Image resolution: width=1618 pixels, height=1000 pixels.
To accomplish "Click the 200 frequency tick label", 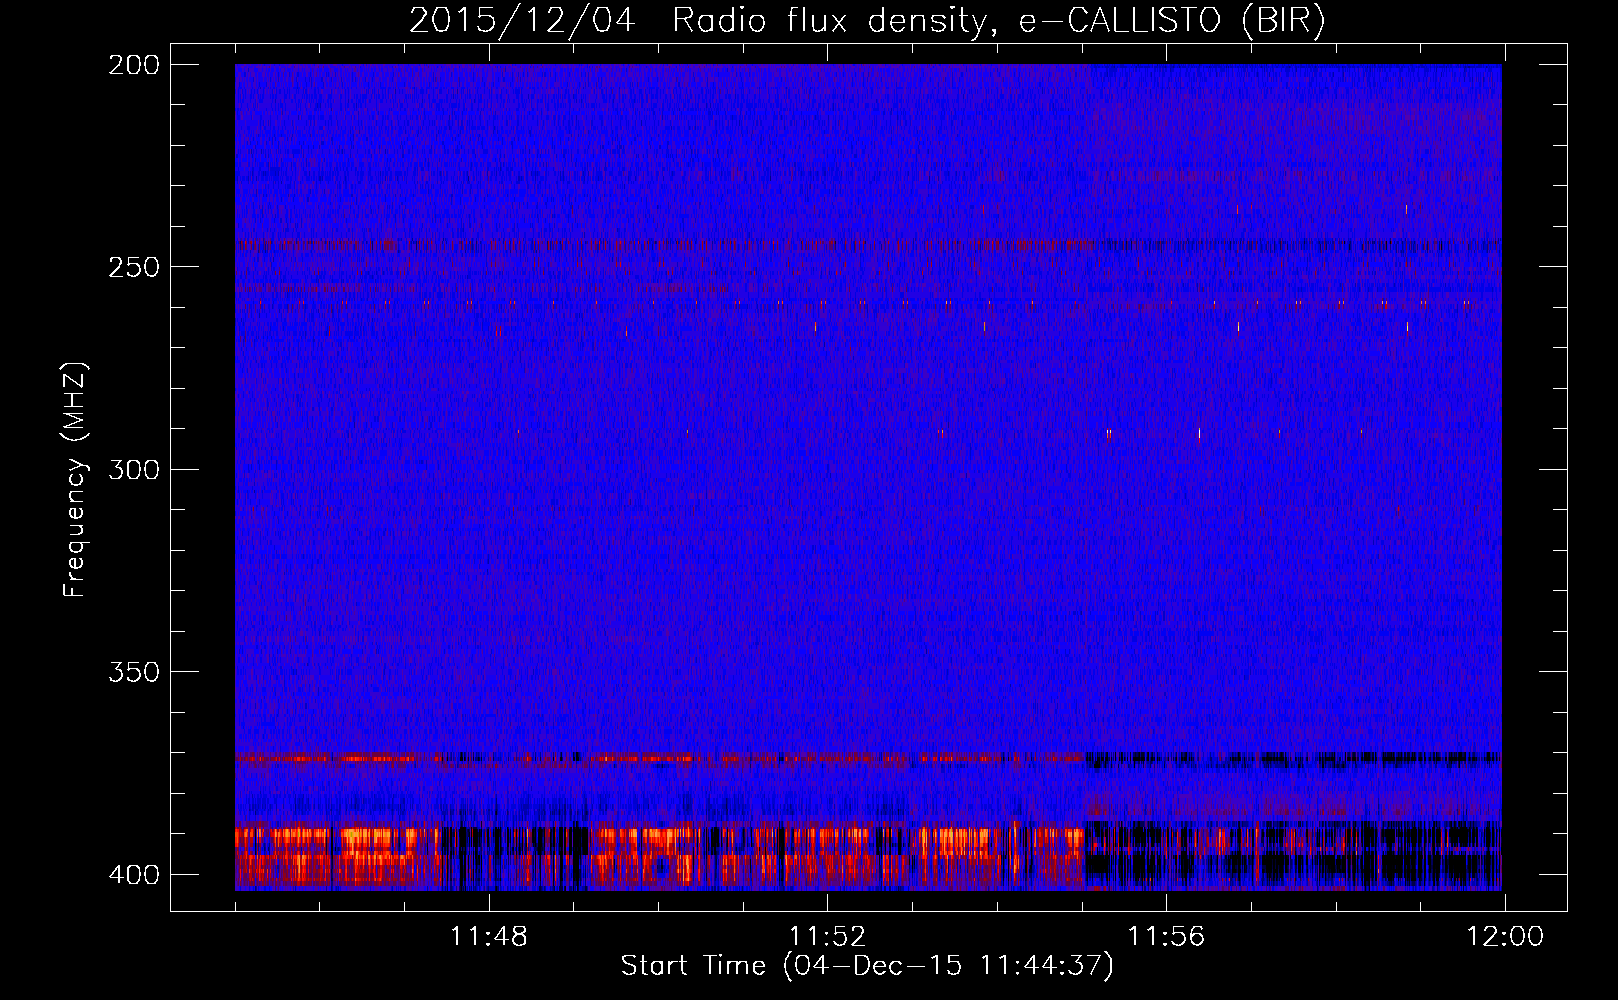I will pos(133,65).
